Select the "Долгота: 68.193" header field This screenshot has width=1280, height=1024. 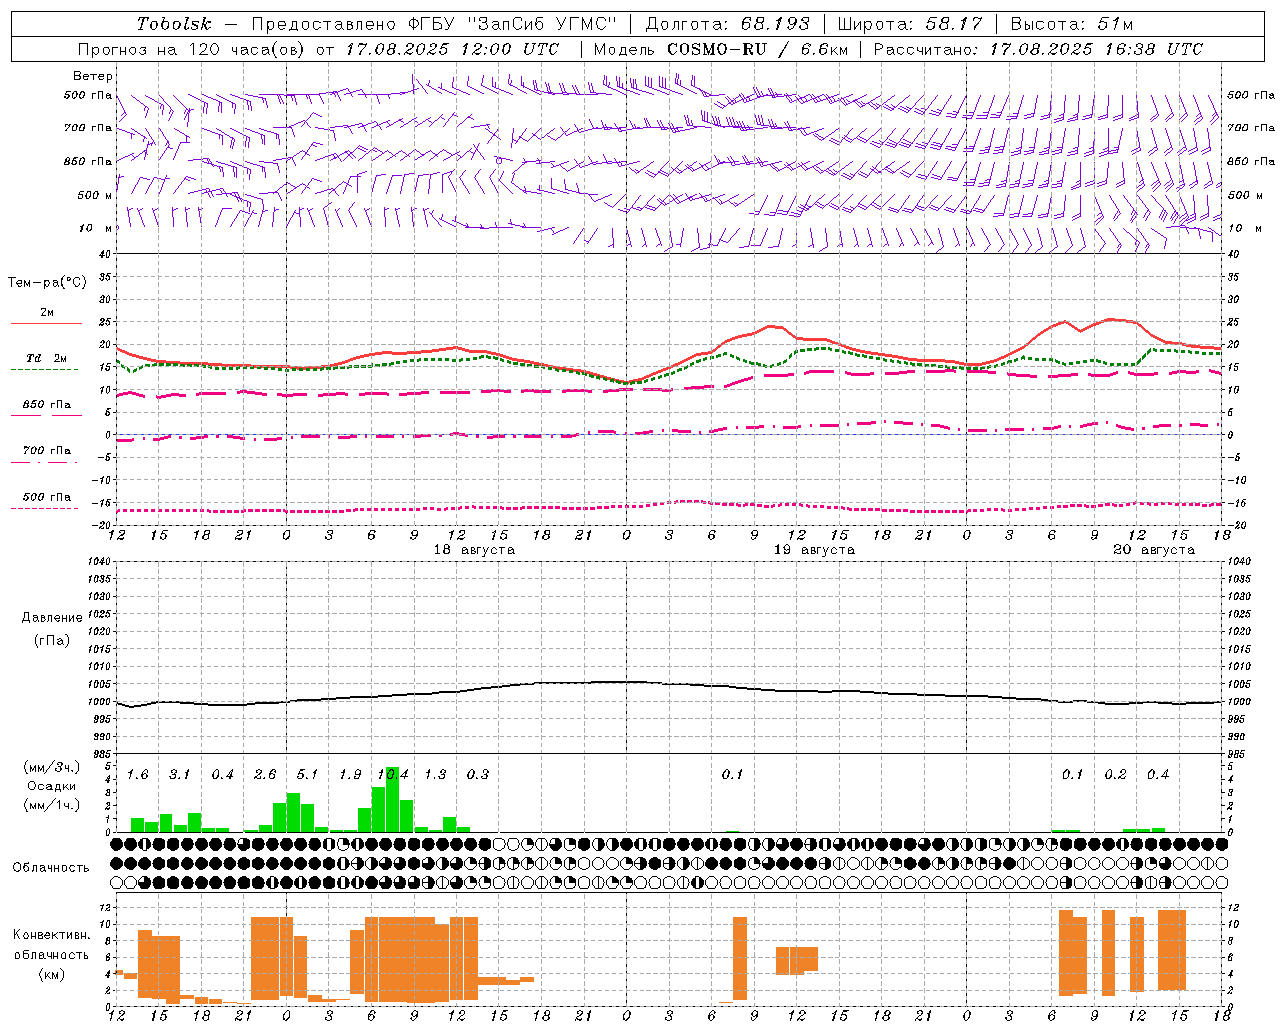(727, 24)
